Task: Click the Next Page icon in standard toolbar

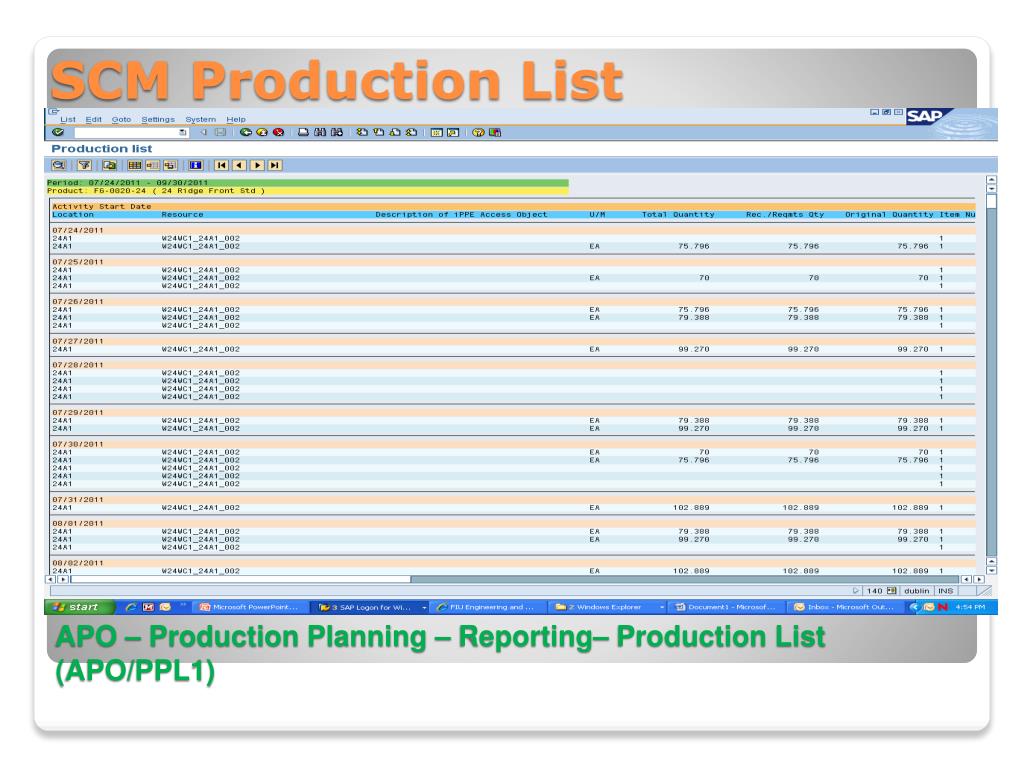Action: pos(394,132)
